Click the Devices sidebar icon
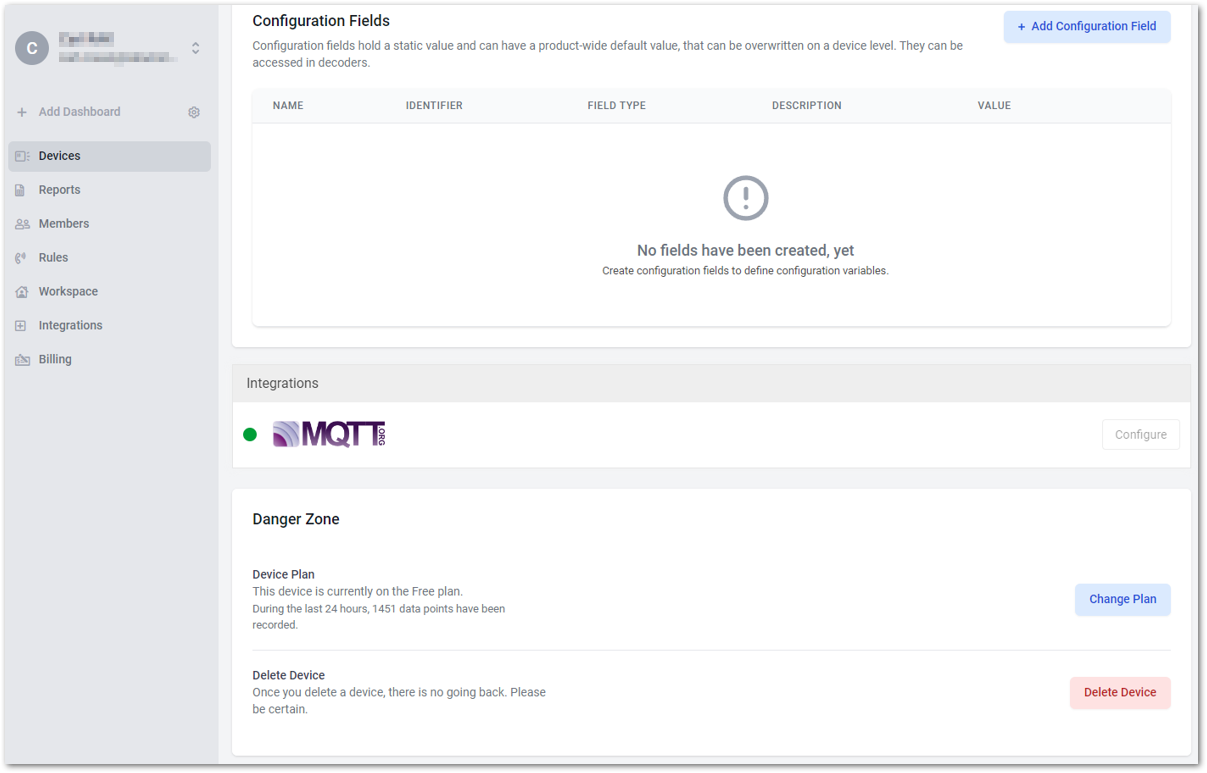Screen dimensions: 1207x773 coord(22,156)
